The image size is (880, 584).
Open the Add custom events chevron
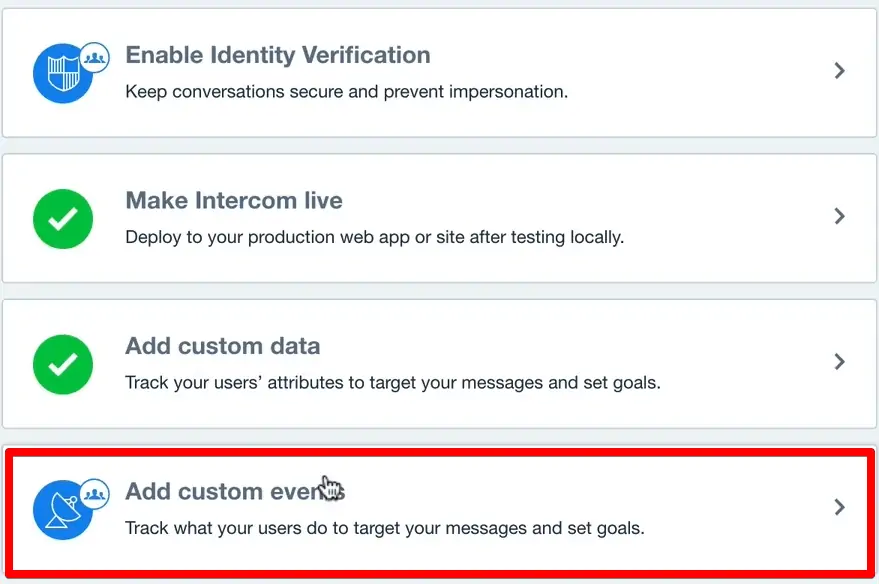click(838, 507)
